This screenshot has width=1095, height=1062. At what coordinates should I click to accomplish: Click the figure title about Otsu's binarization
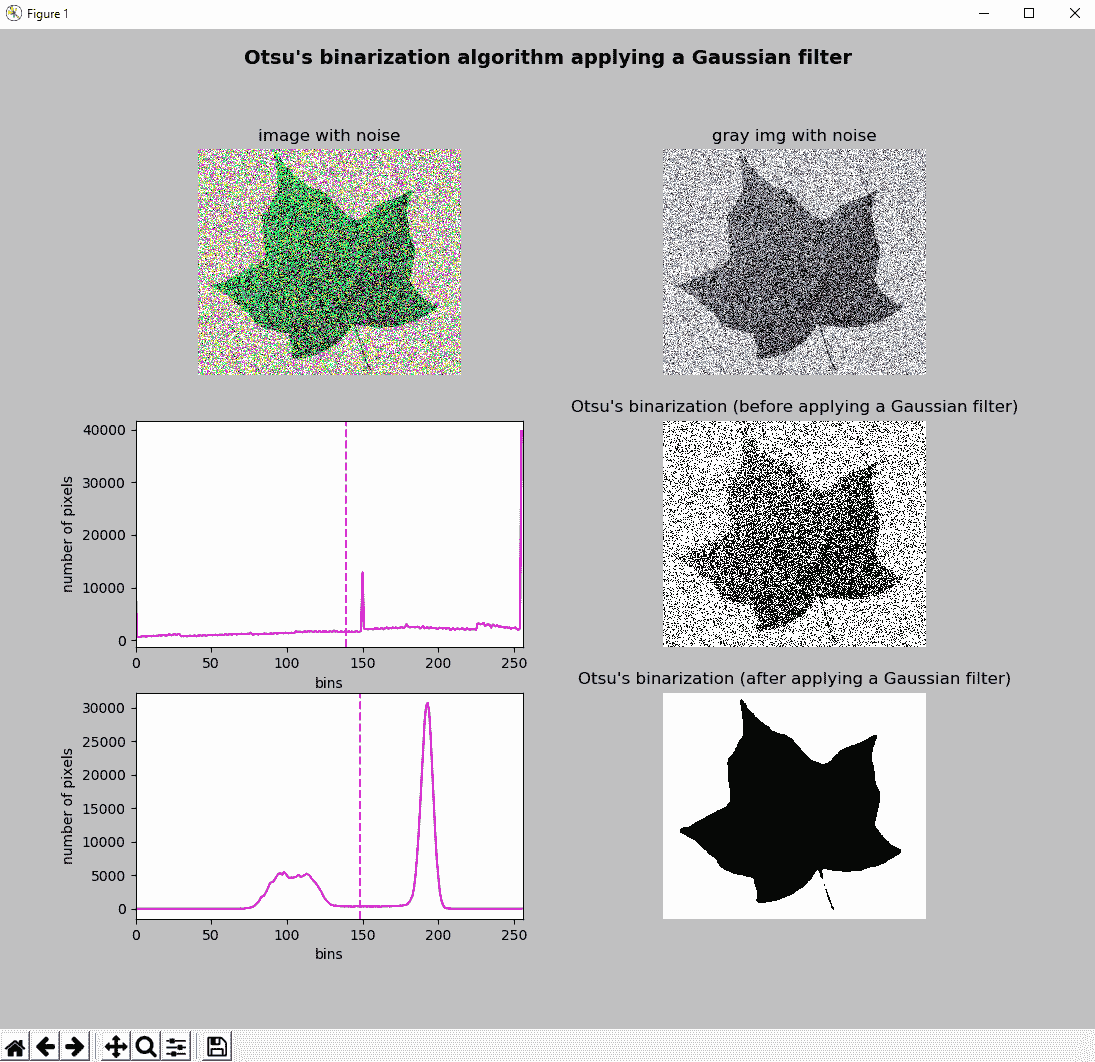coord(547,58)
